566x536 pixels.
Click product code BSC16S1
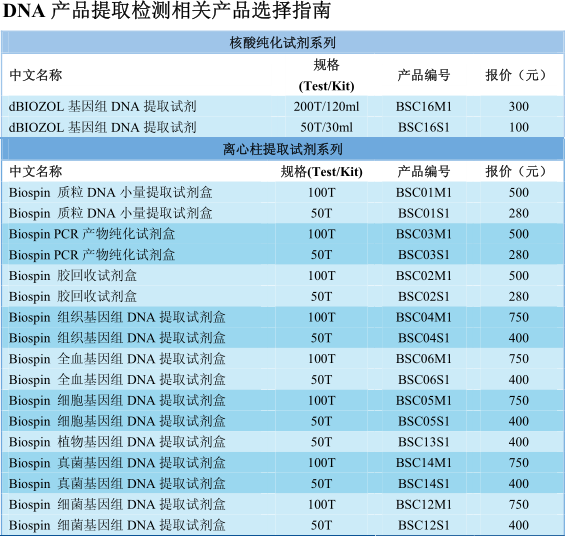tap(424, 127)
